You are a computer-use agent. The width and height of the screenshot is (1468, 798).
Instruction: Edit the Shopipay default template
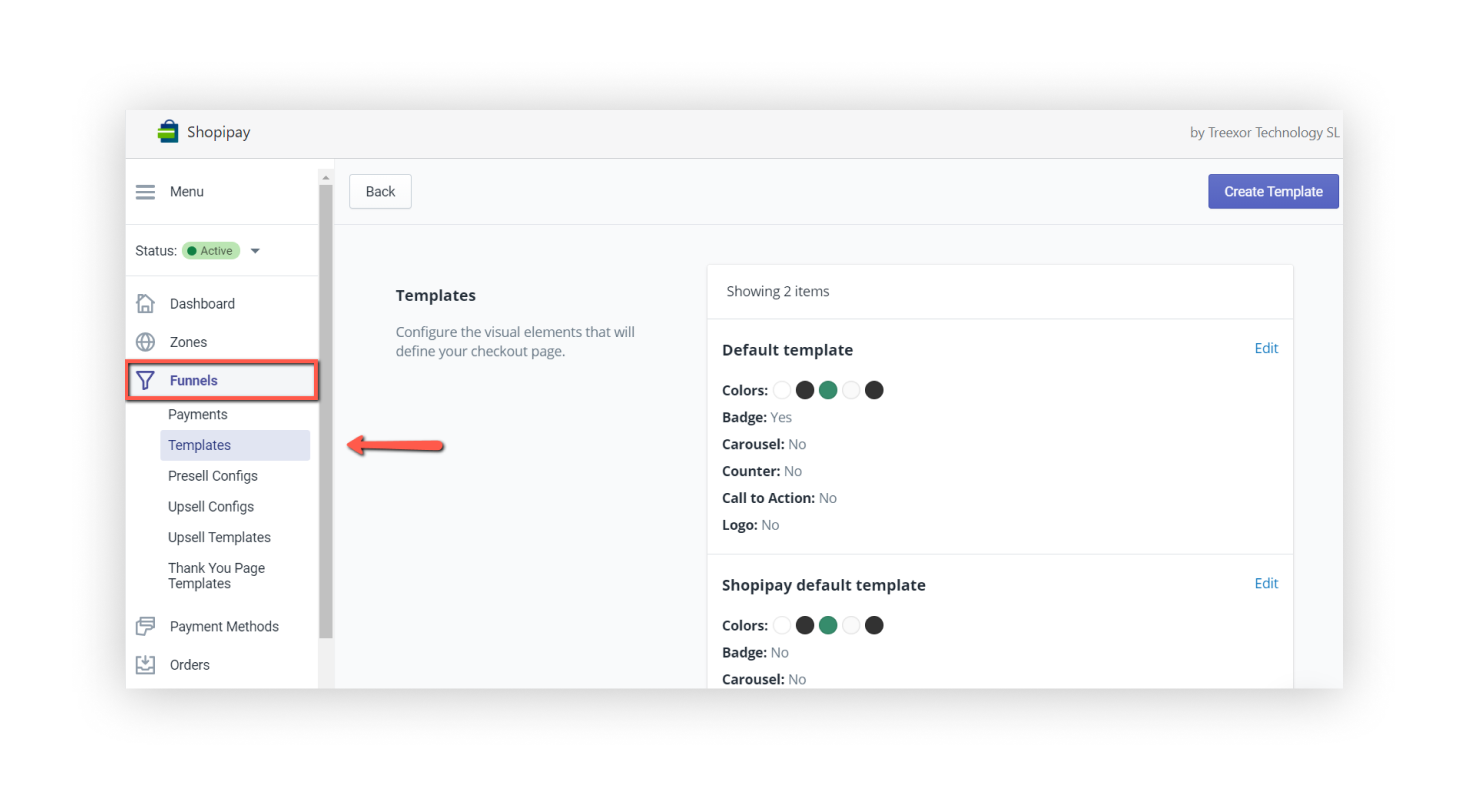tap(1266, 583)
